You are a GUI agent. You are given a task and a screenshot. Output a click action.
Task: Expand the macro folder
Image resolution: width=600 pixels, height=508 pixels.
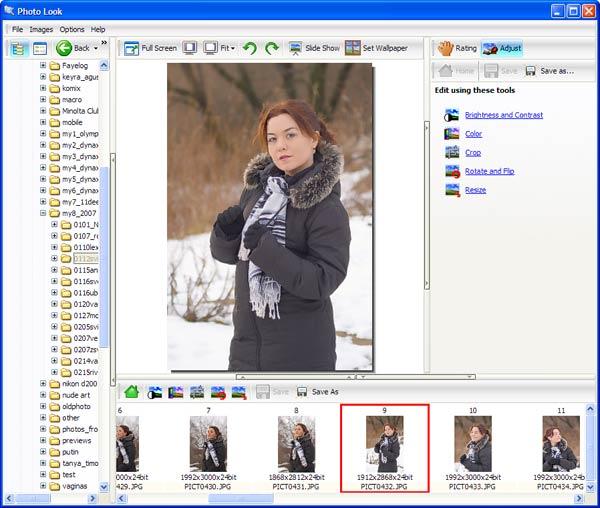43,99
